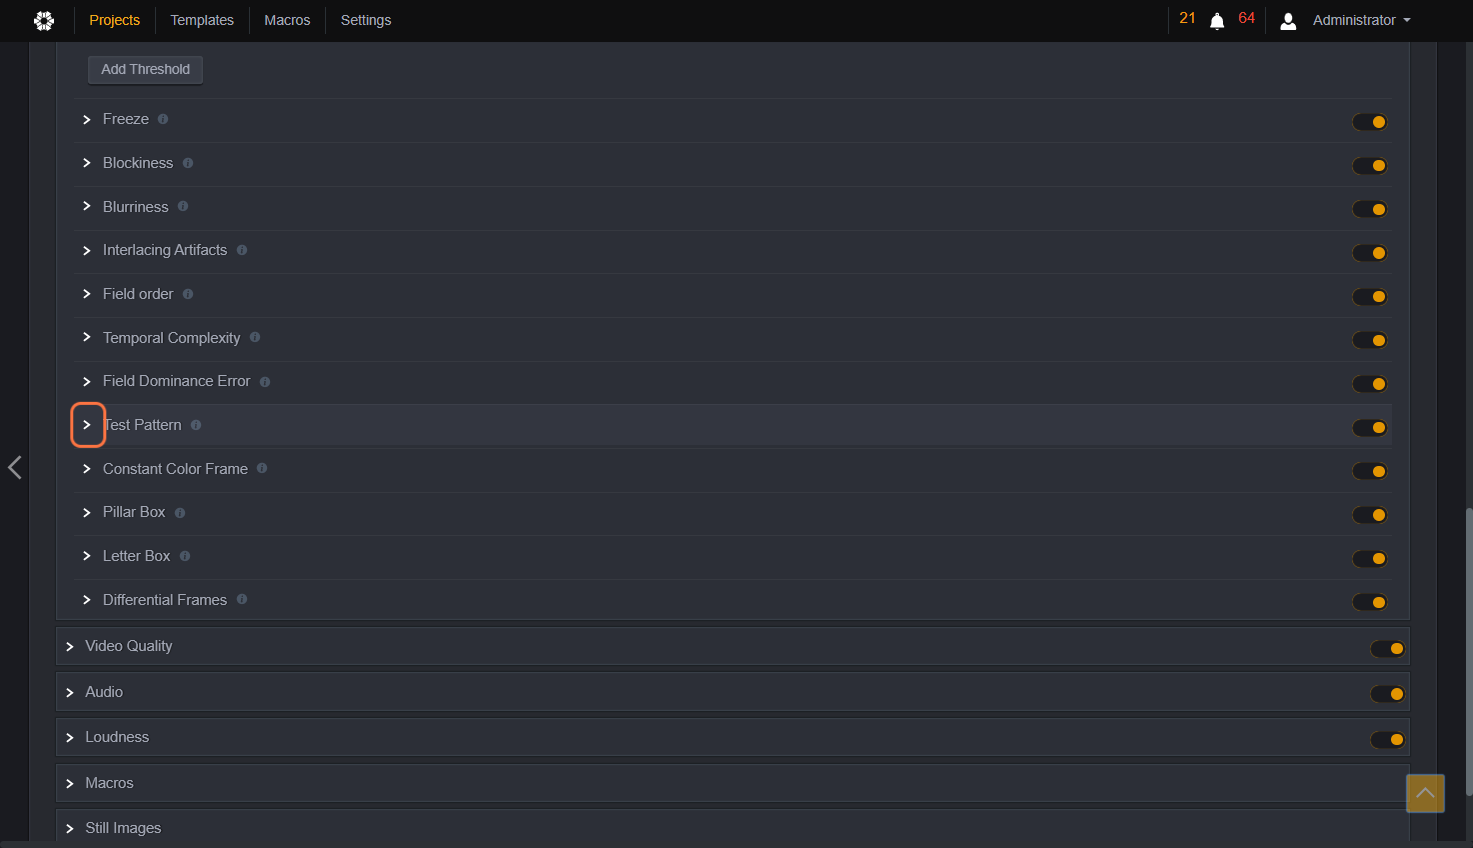Disable the Freeze toggle
Image resolution: width=1473 pixels, height=848 pixels.
1370,122
